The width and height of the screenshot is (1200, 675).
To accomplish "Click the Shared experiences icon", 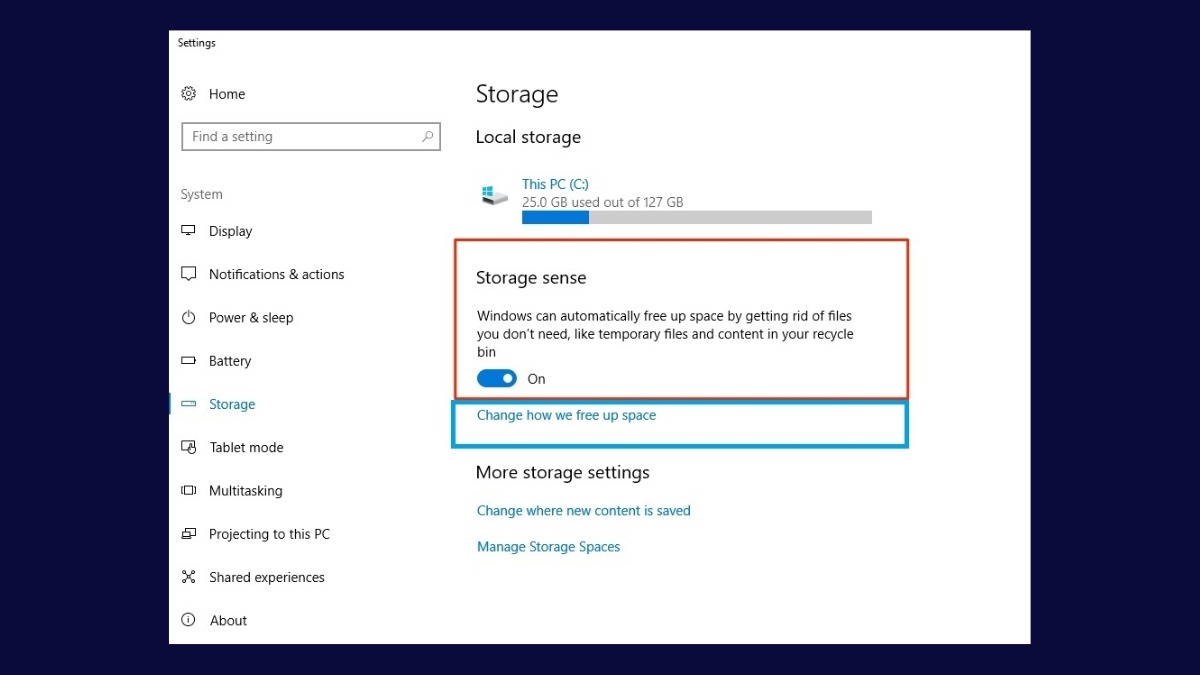I will 188,577.
